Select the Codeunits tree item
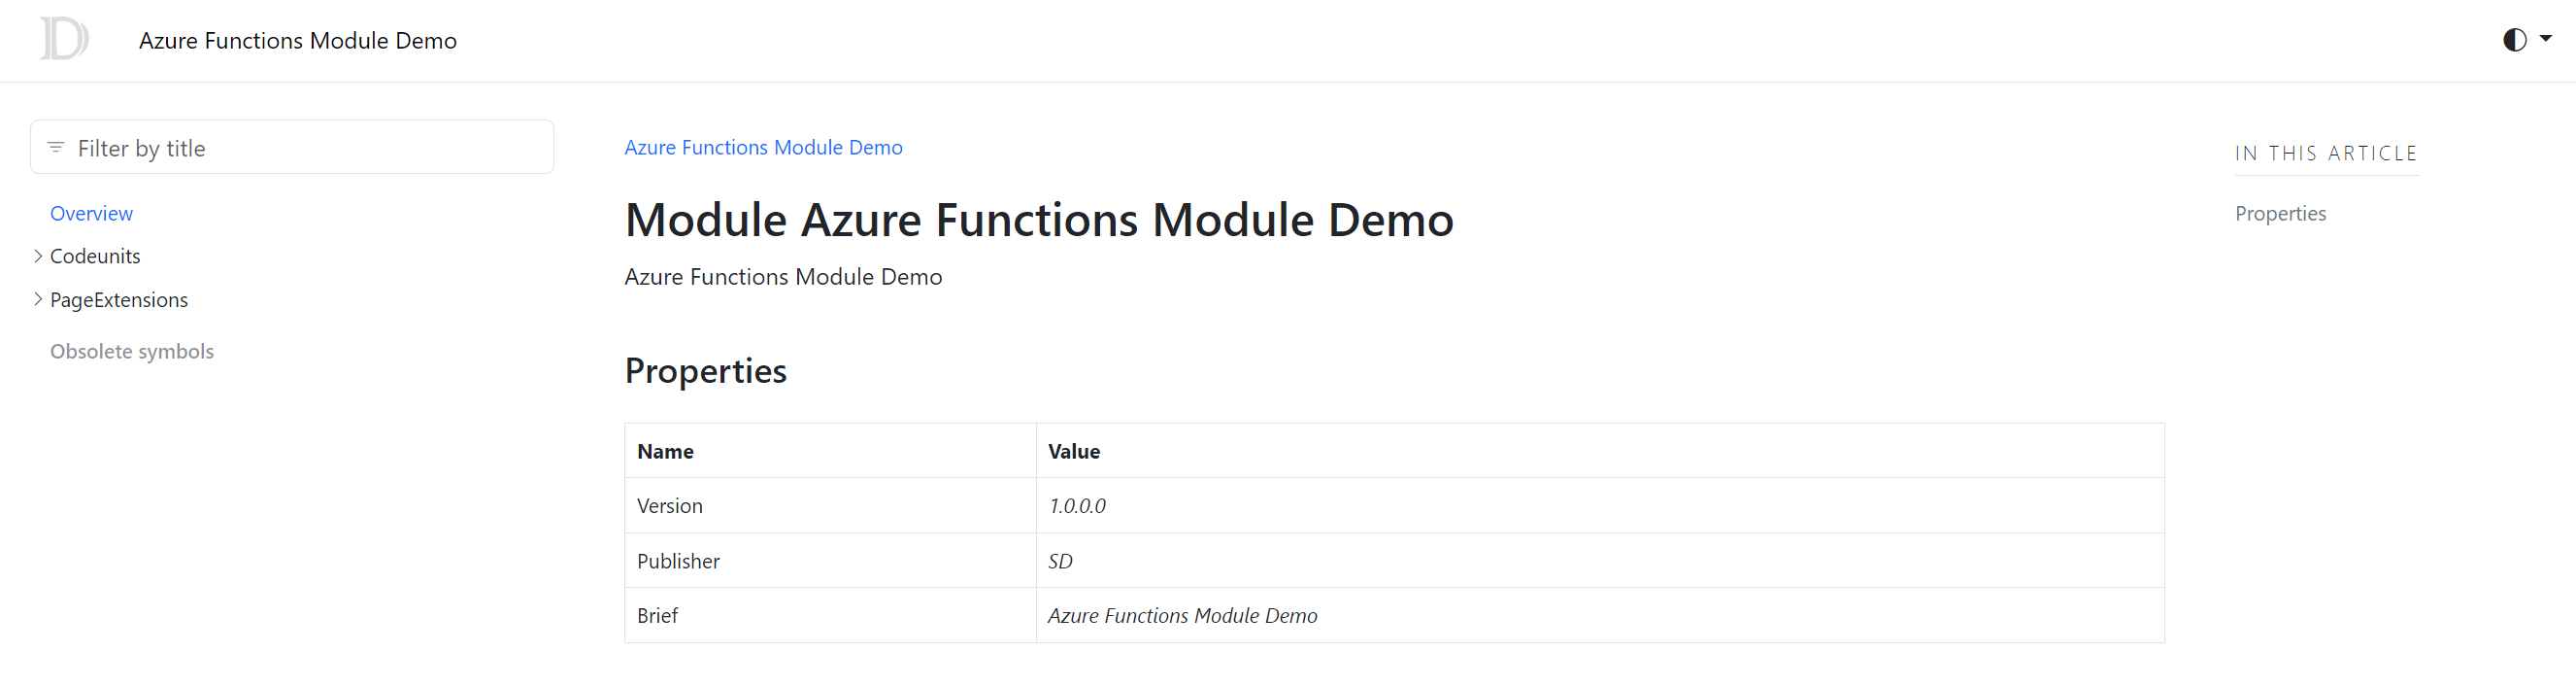Viewport: 2576px width, 686px height. (x=95, y=256)
